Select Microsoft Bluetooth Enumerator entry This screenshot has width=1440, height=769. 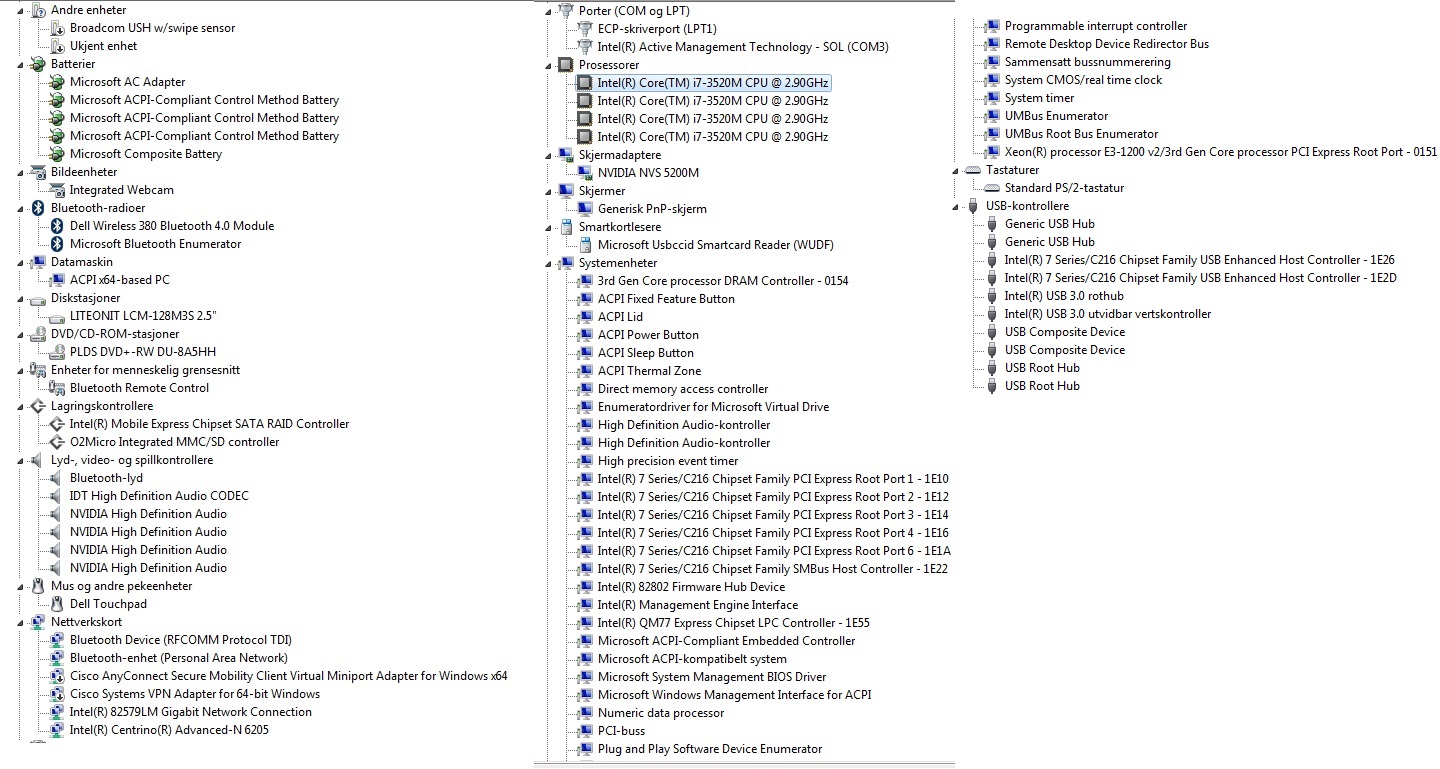155,244
